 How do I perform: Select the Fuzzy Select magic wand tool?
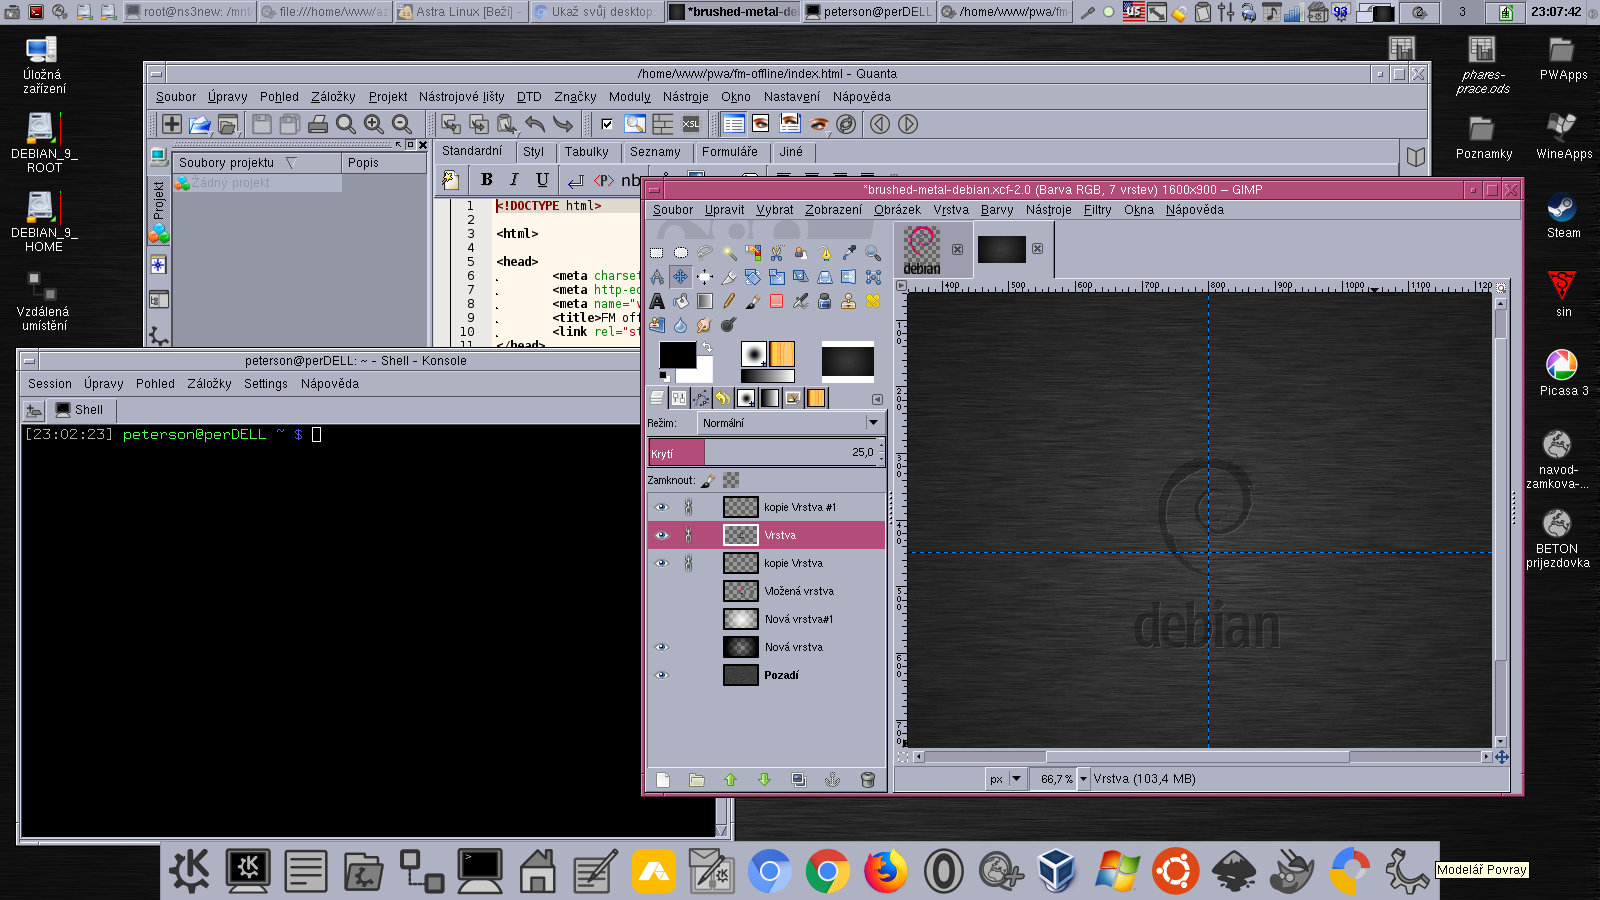point(728,254)
